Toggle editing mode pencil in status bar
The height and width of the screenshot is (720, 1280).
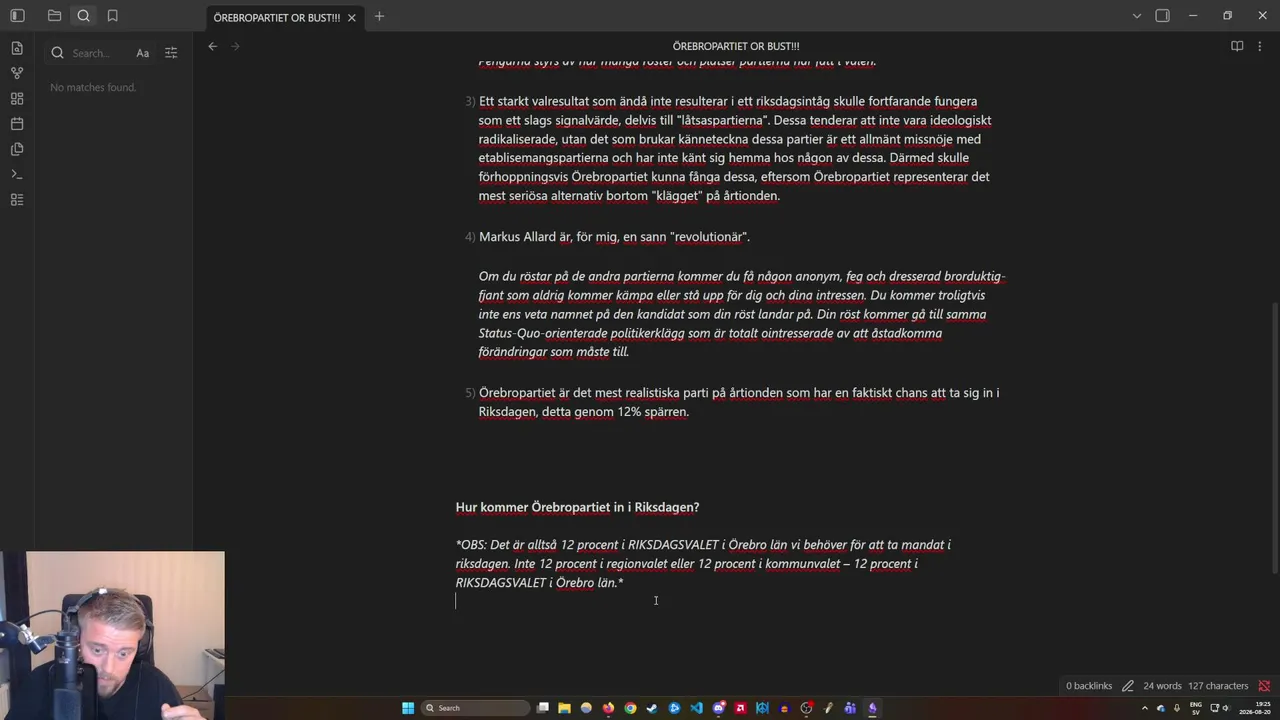click(x=1128, y=686)
